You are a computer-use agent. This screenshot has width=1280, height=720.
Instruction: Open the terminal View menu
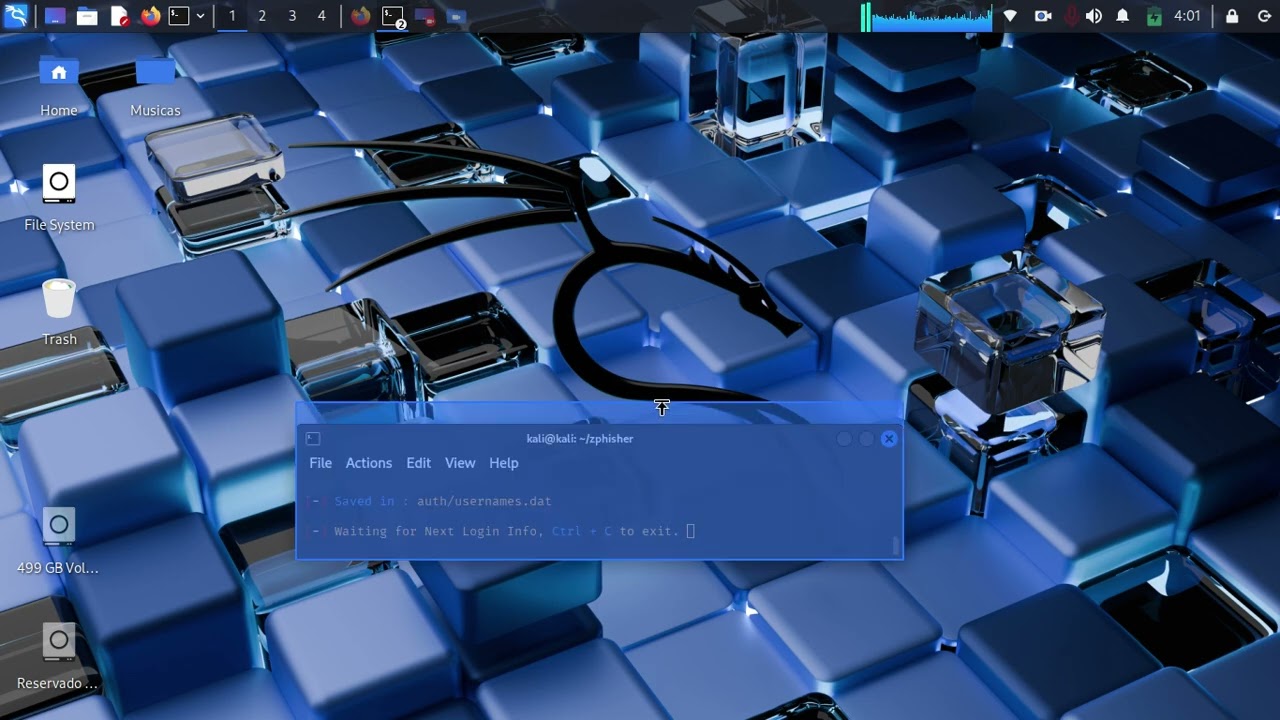tap(460, 463)
